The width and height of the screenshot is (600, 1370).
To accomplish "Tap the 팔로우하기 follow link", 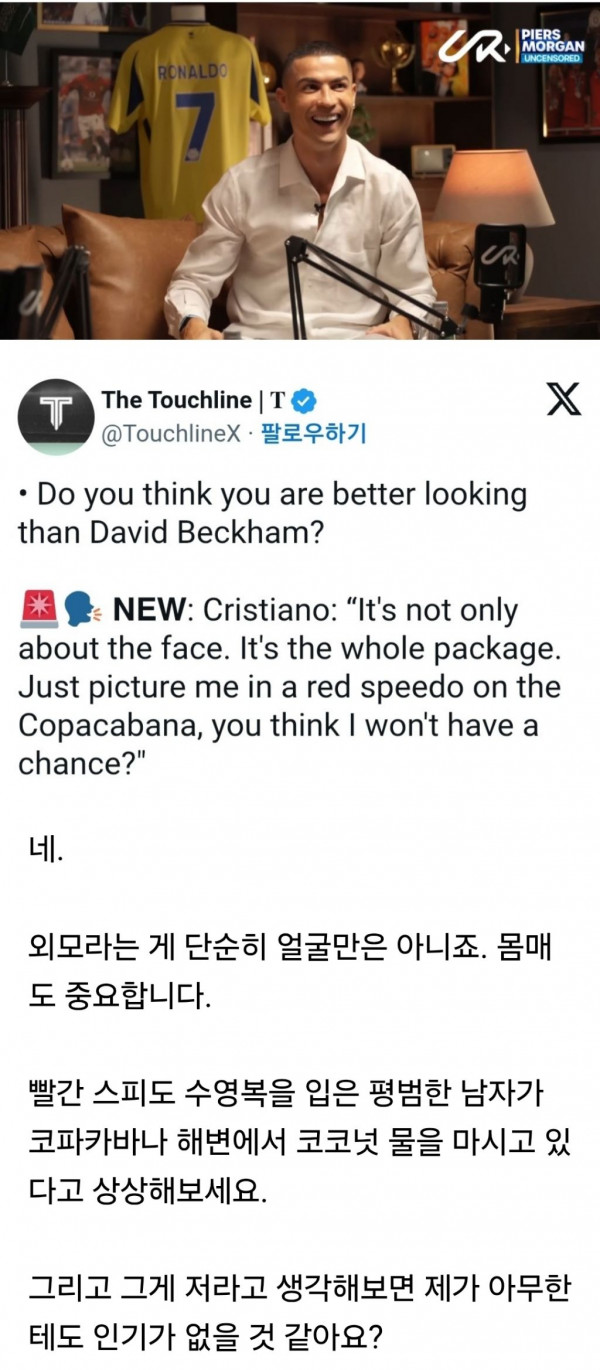I will (x=312, y=435).
